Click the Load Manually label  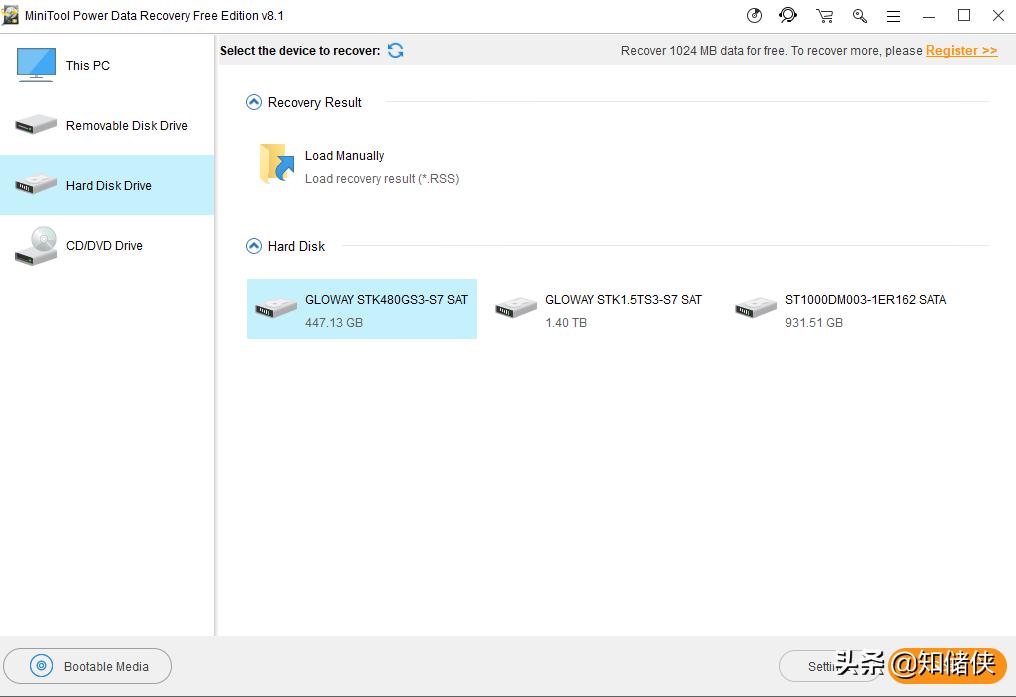pos(344,155)
